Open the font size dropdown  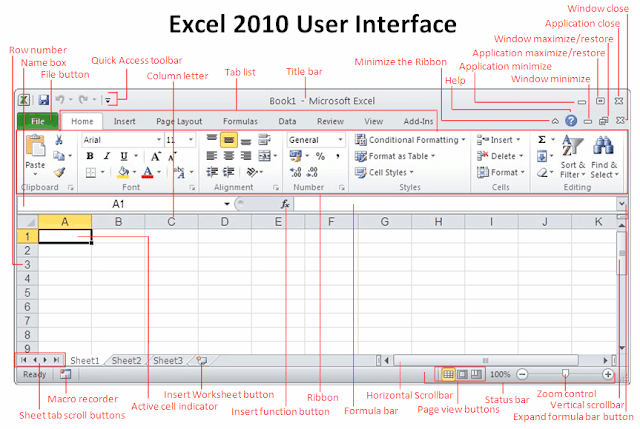click(191, 140)
